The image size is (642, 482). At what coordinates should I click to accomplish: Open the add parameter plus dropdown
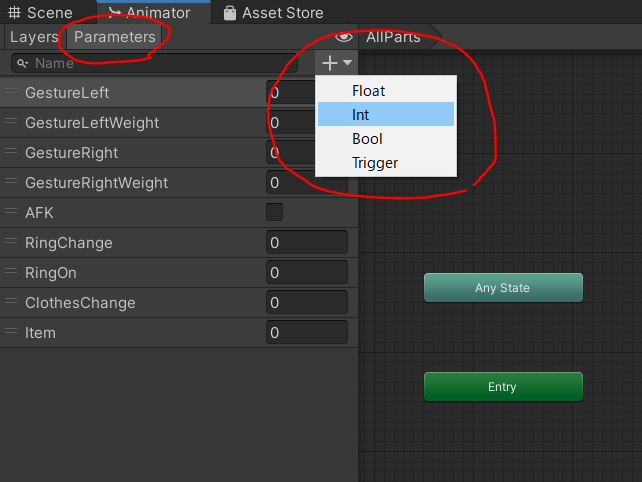[337, 63]
